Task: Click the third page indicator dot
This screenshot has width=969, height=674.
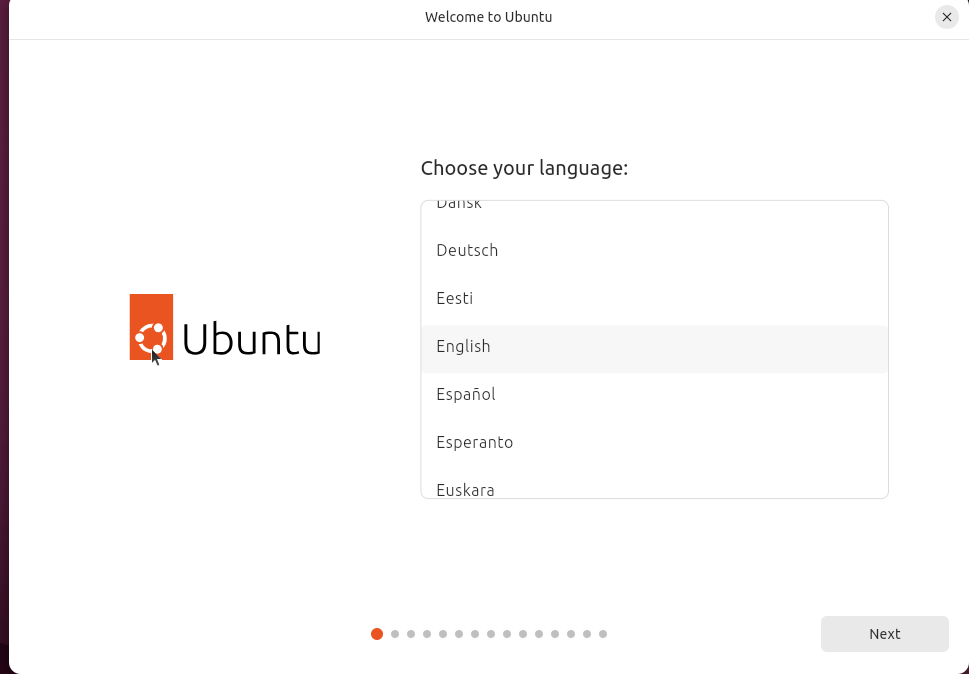Action: tap(411, 634)
